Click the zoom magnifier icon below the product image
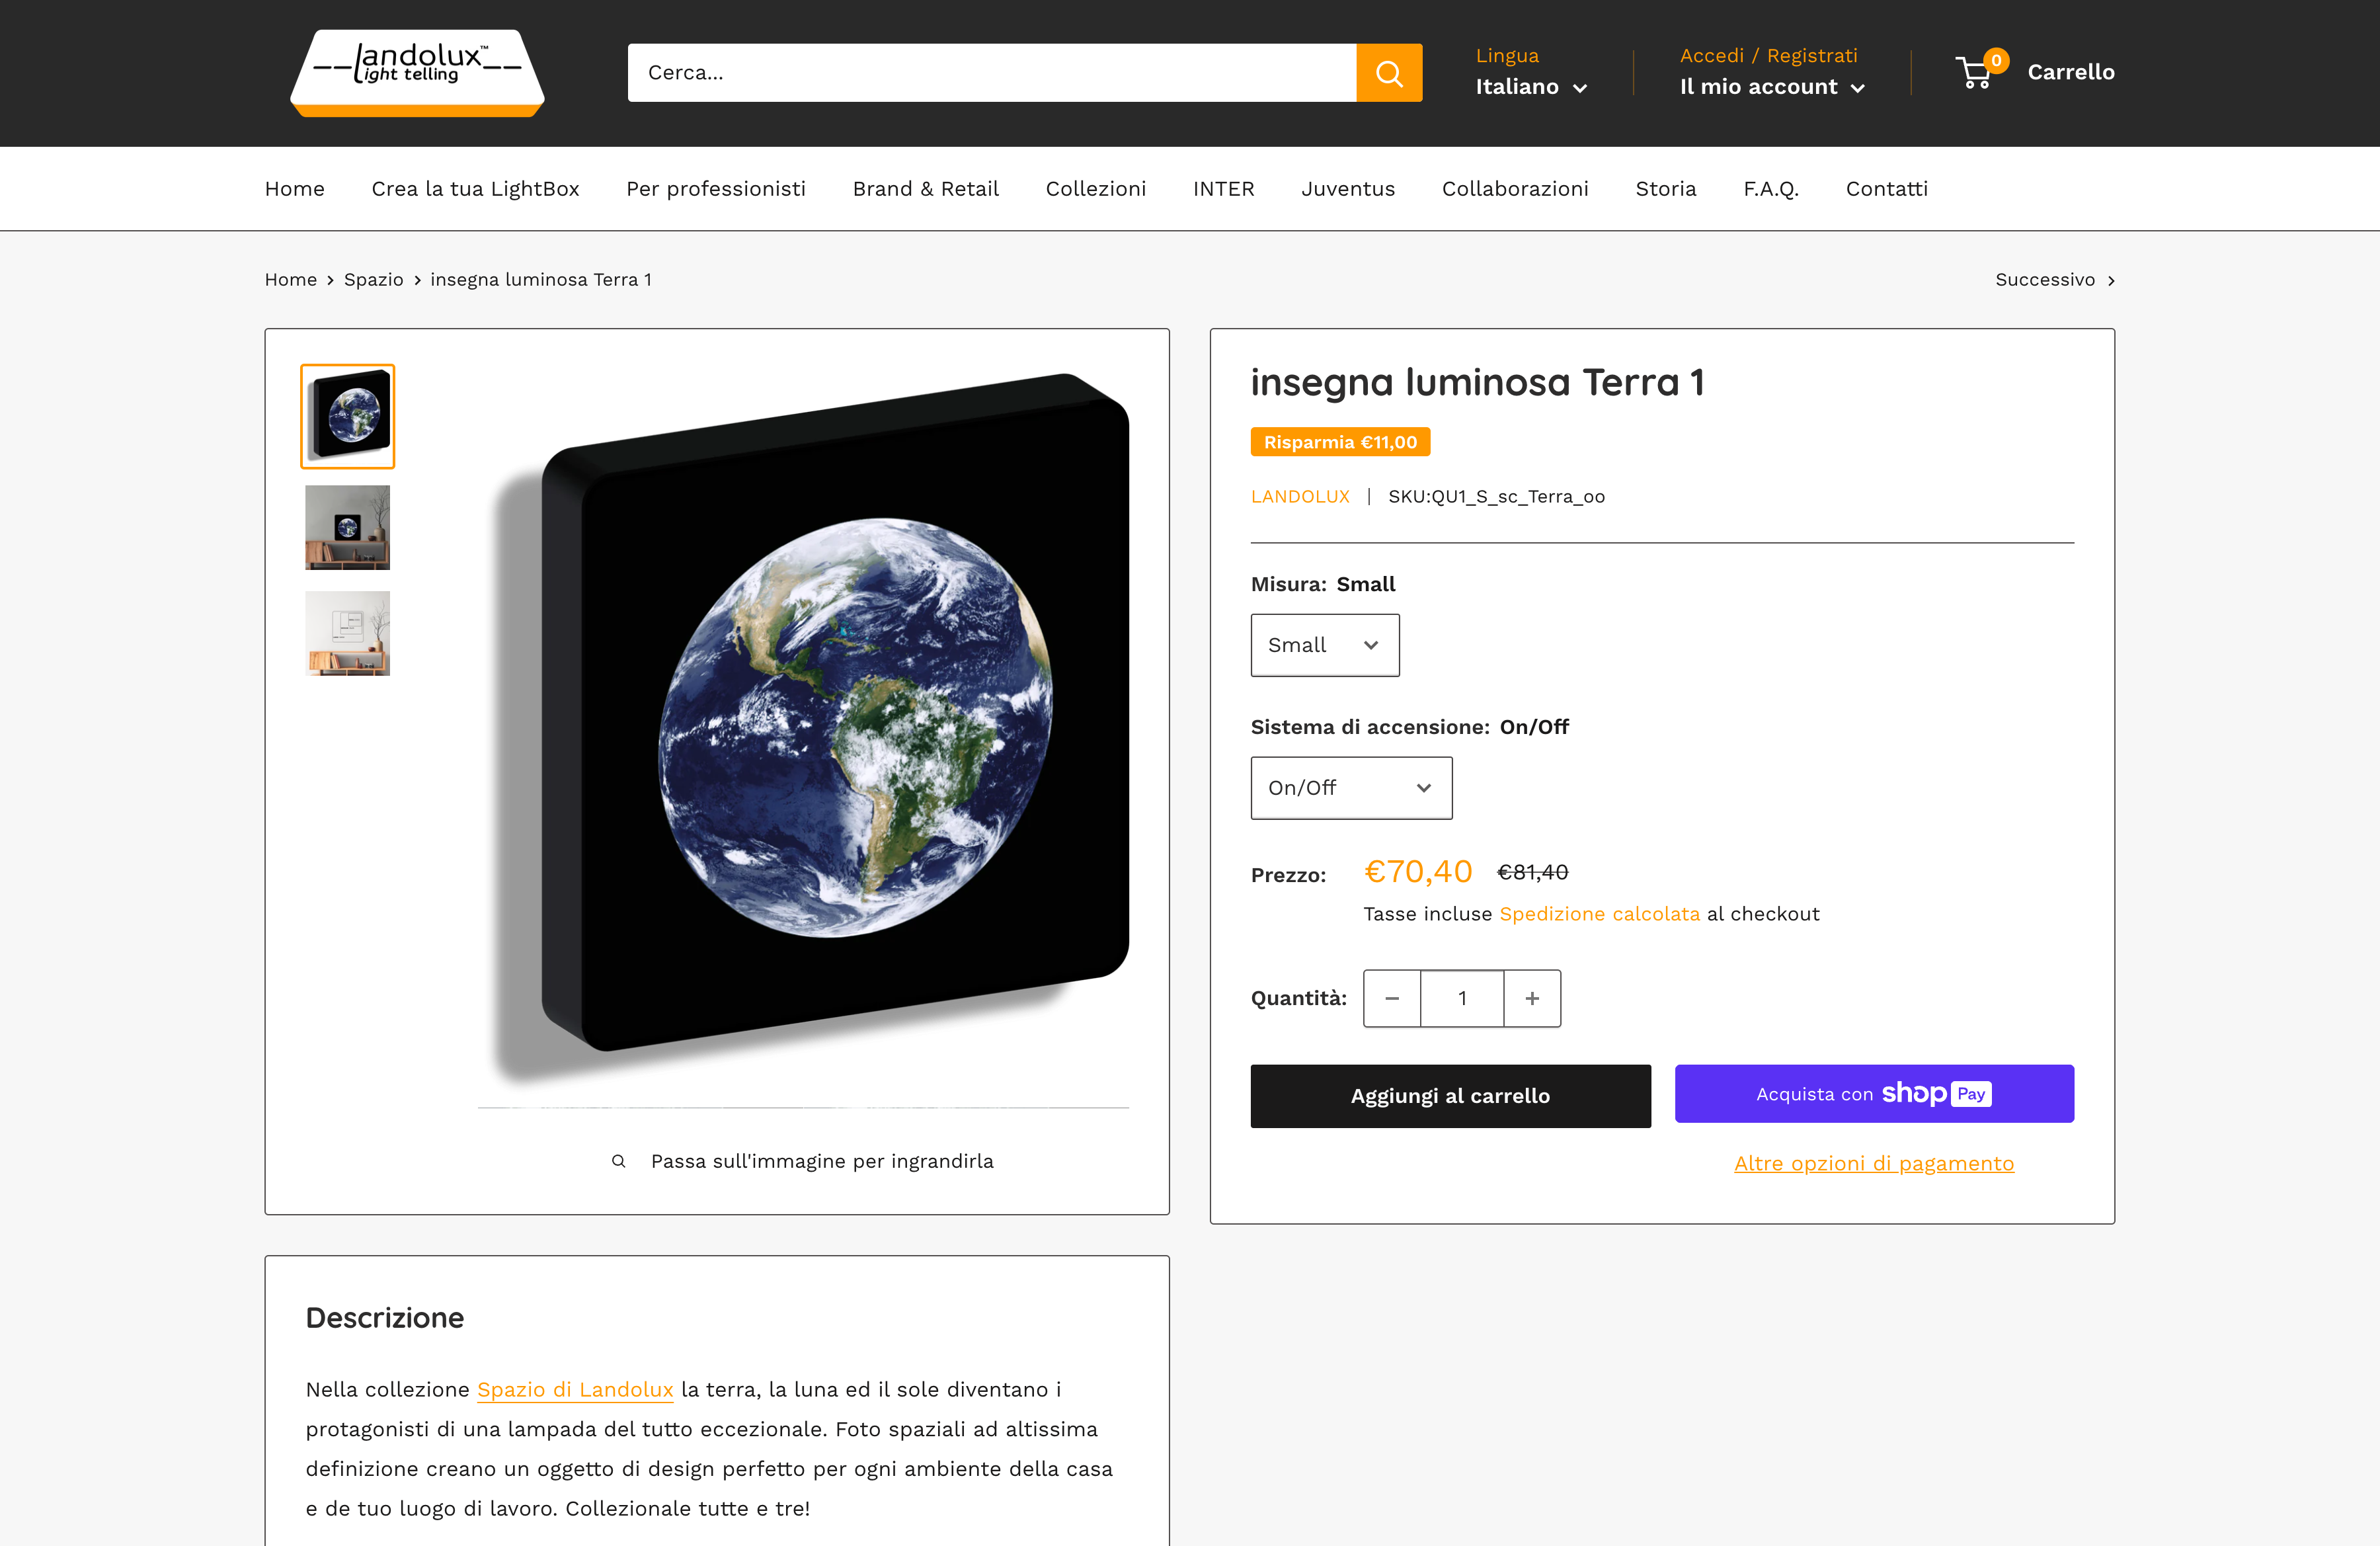The height and width of the screenshot is (1546, 2380). pyautogui.click(x=620, y=1161)
